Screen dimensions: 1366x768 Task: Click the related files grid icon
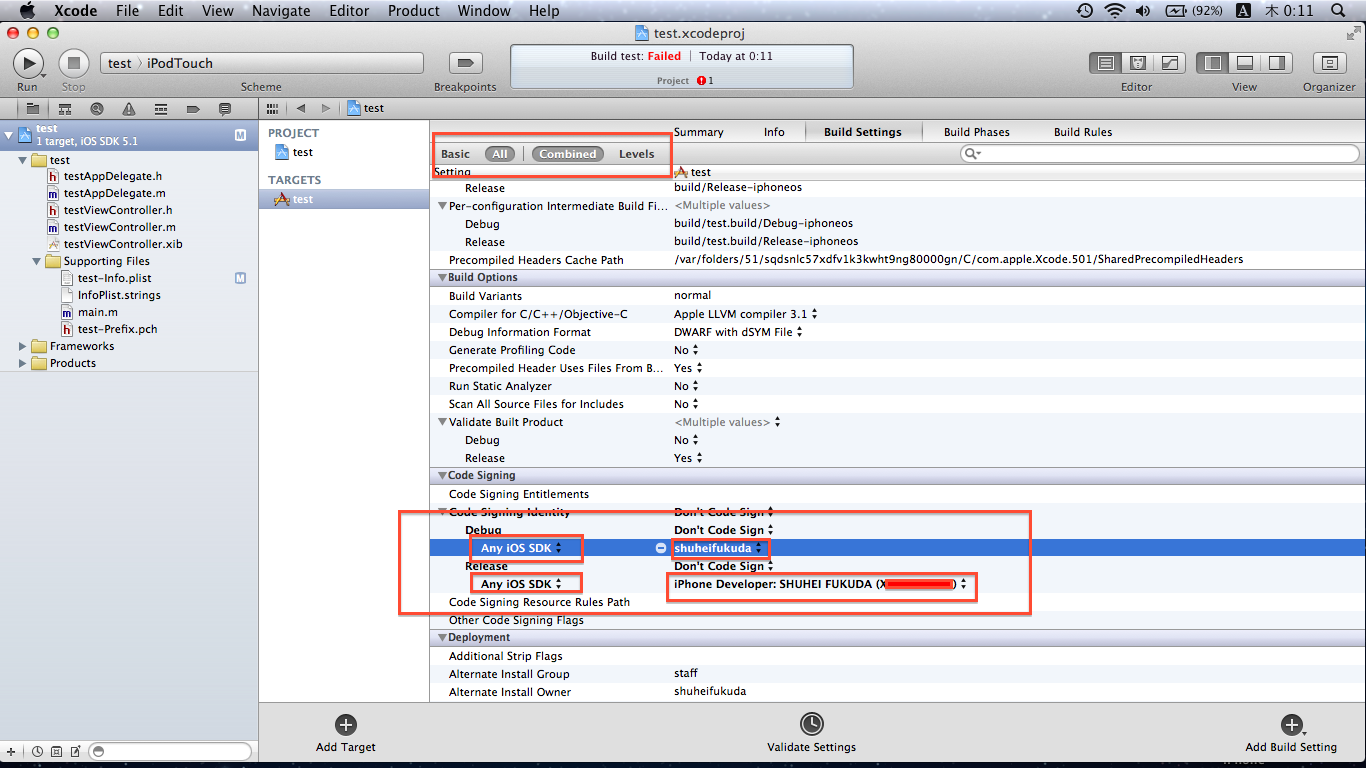271,108
